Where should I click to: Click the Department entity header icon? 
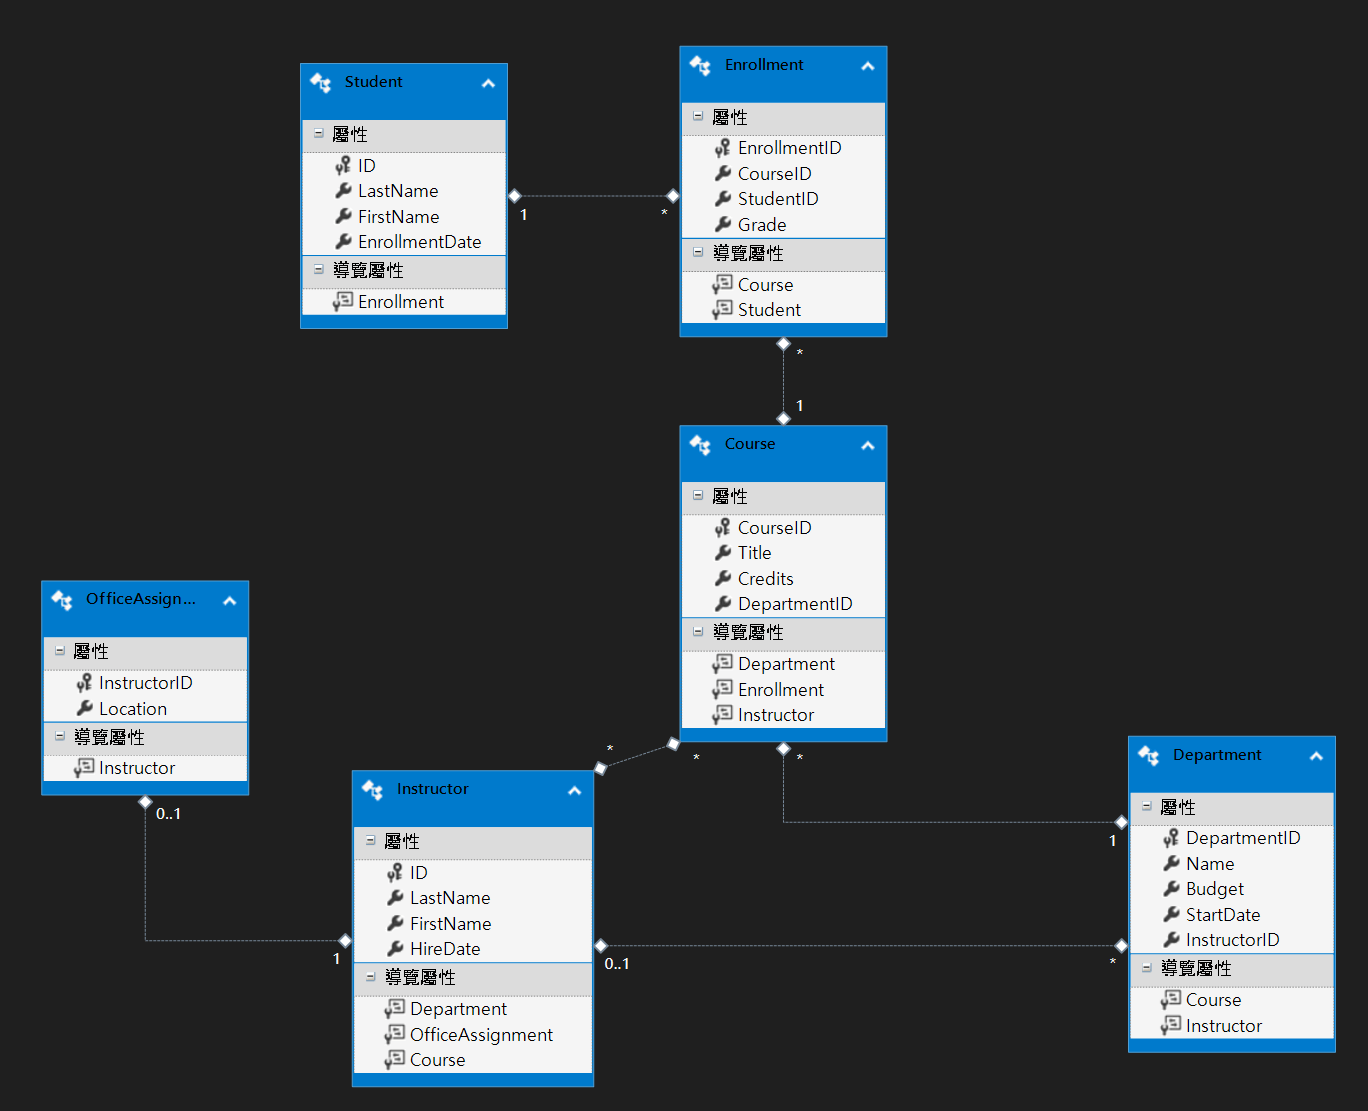point(1149,756)
